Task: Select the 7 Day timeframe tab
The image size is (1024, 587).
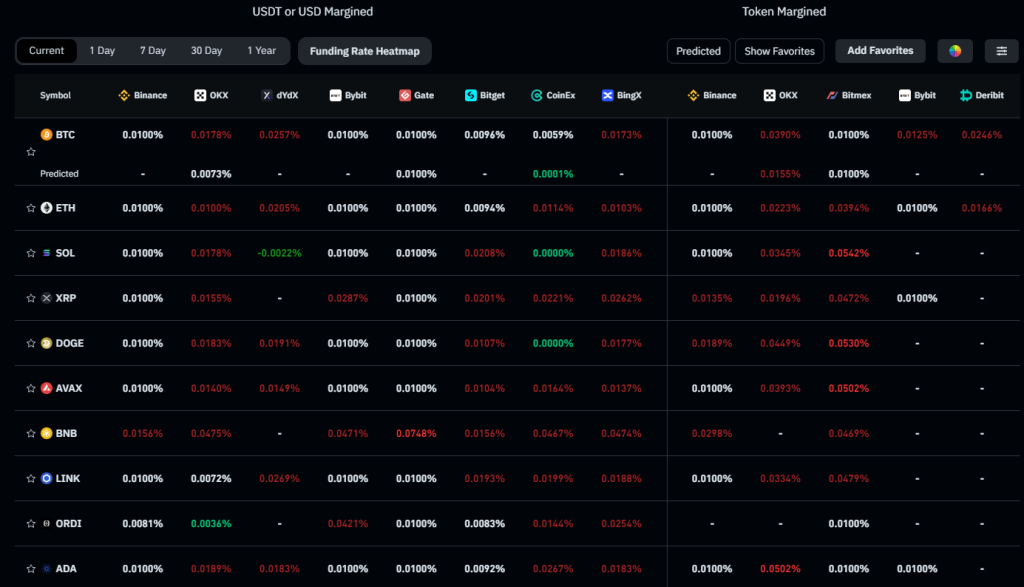Action: click(x=153, y=51)
